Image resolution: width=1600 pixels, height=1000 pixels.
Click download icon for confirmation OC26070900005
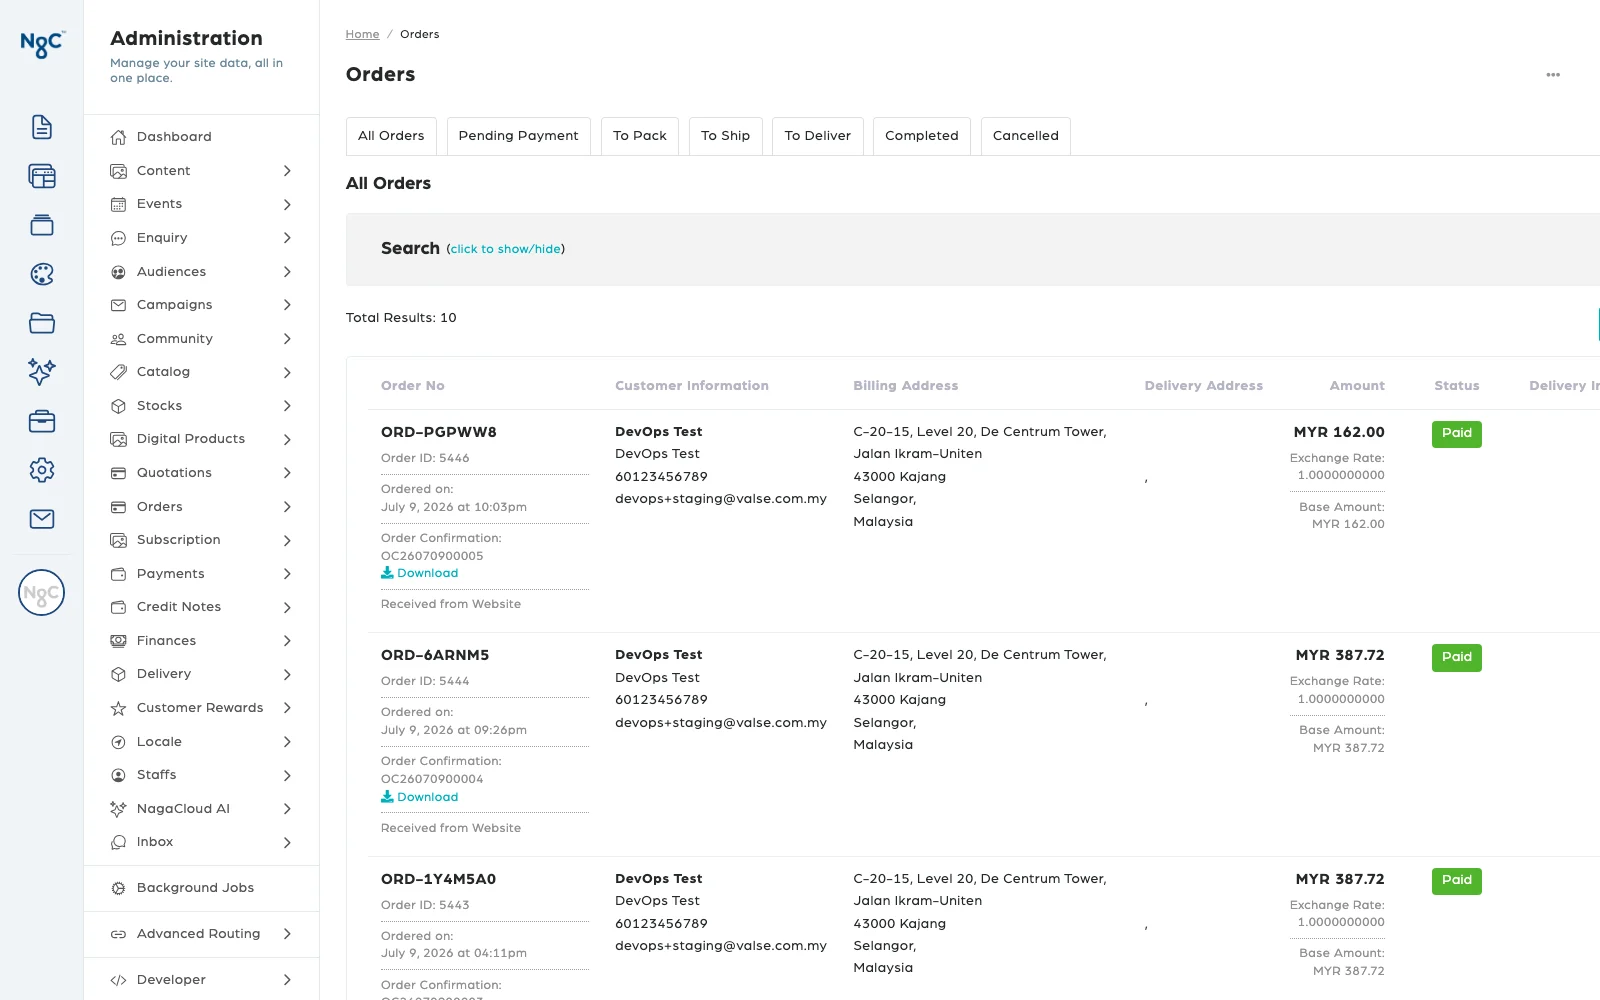[387, 573]
